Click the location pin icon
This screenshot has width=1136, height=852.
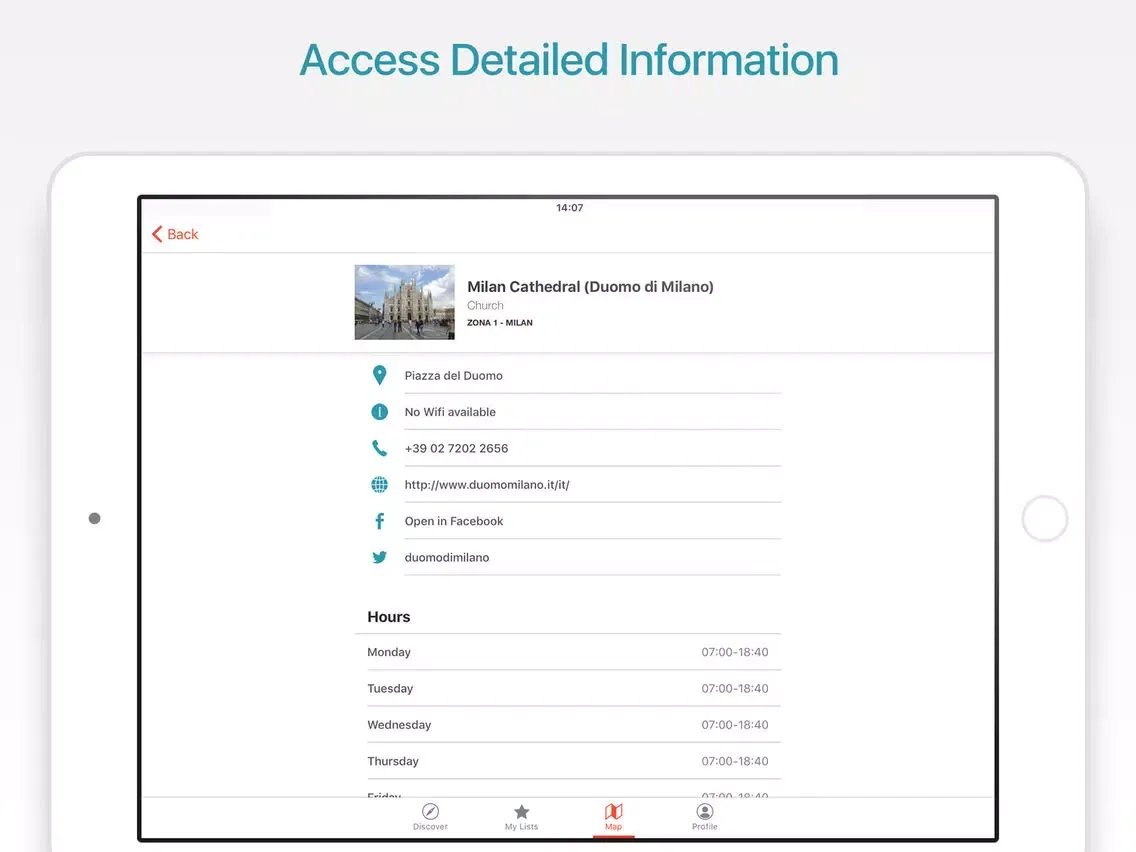(x=379, y=375)
